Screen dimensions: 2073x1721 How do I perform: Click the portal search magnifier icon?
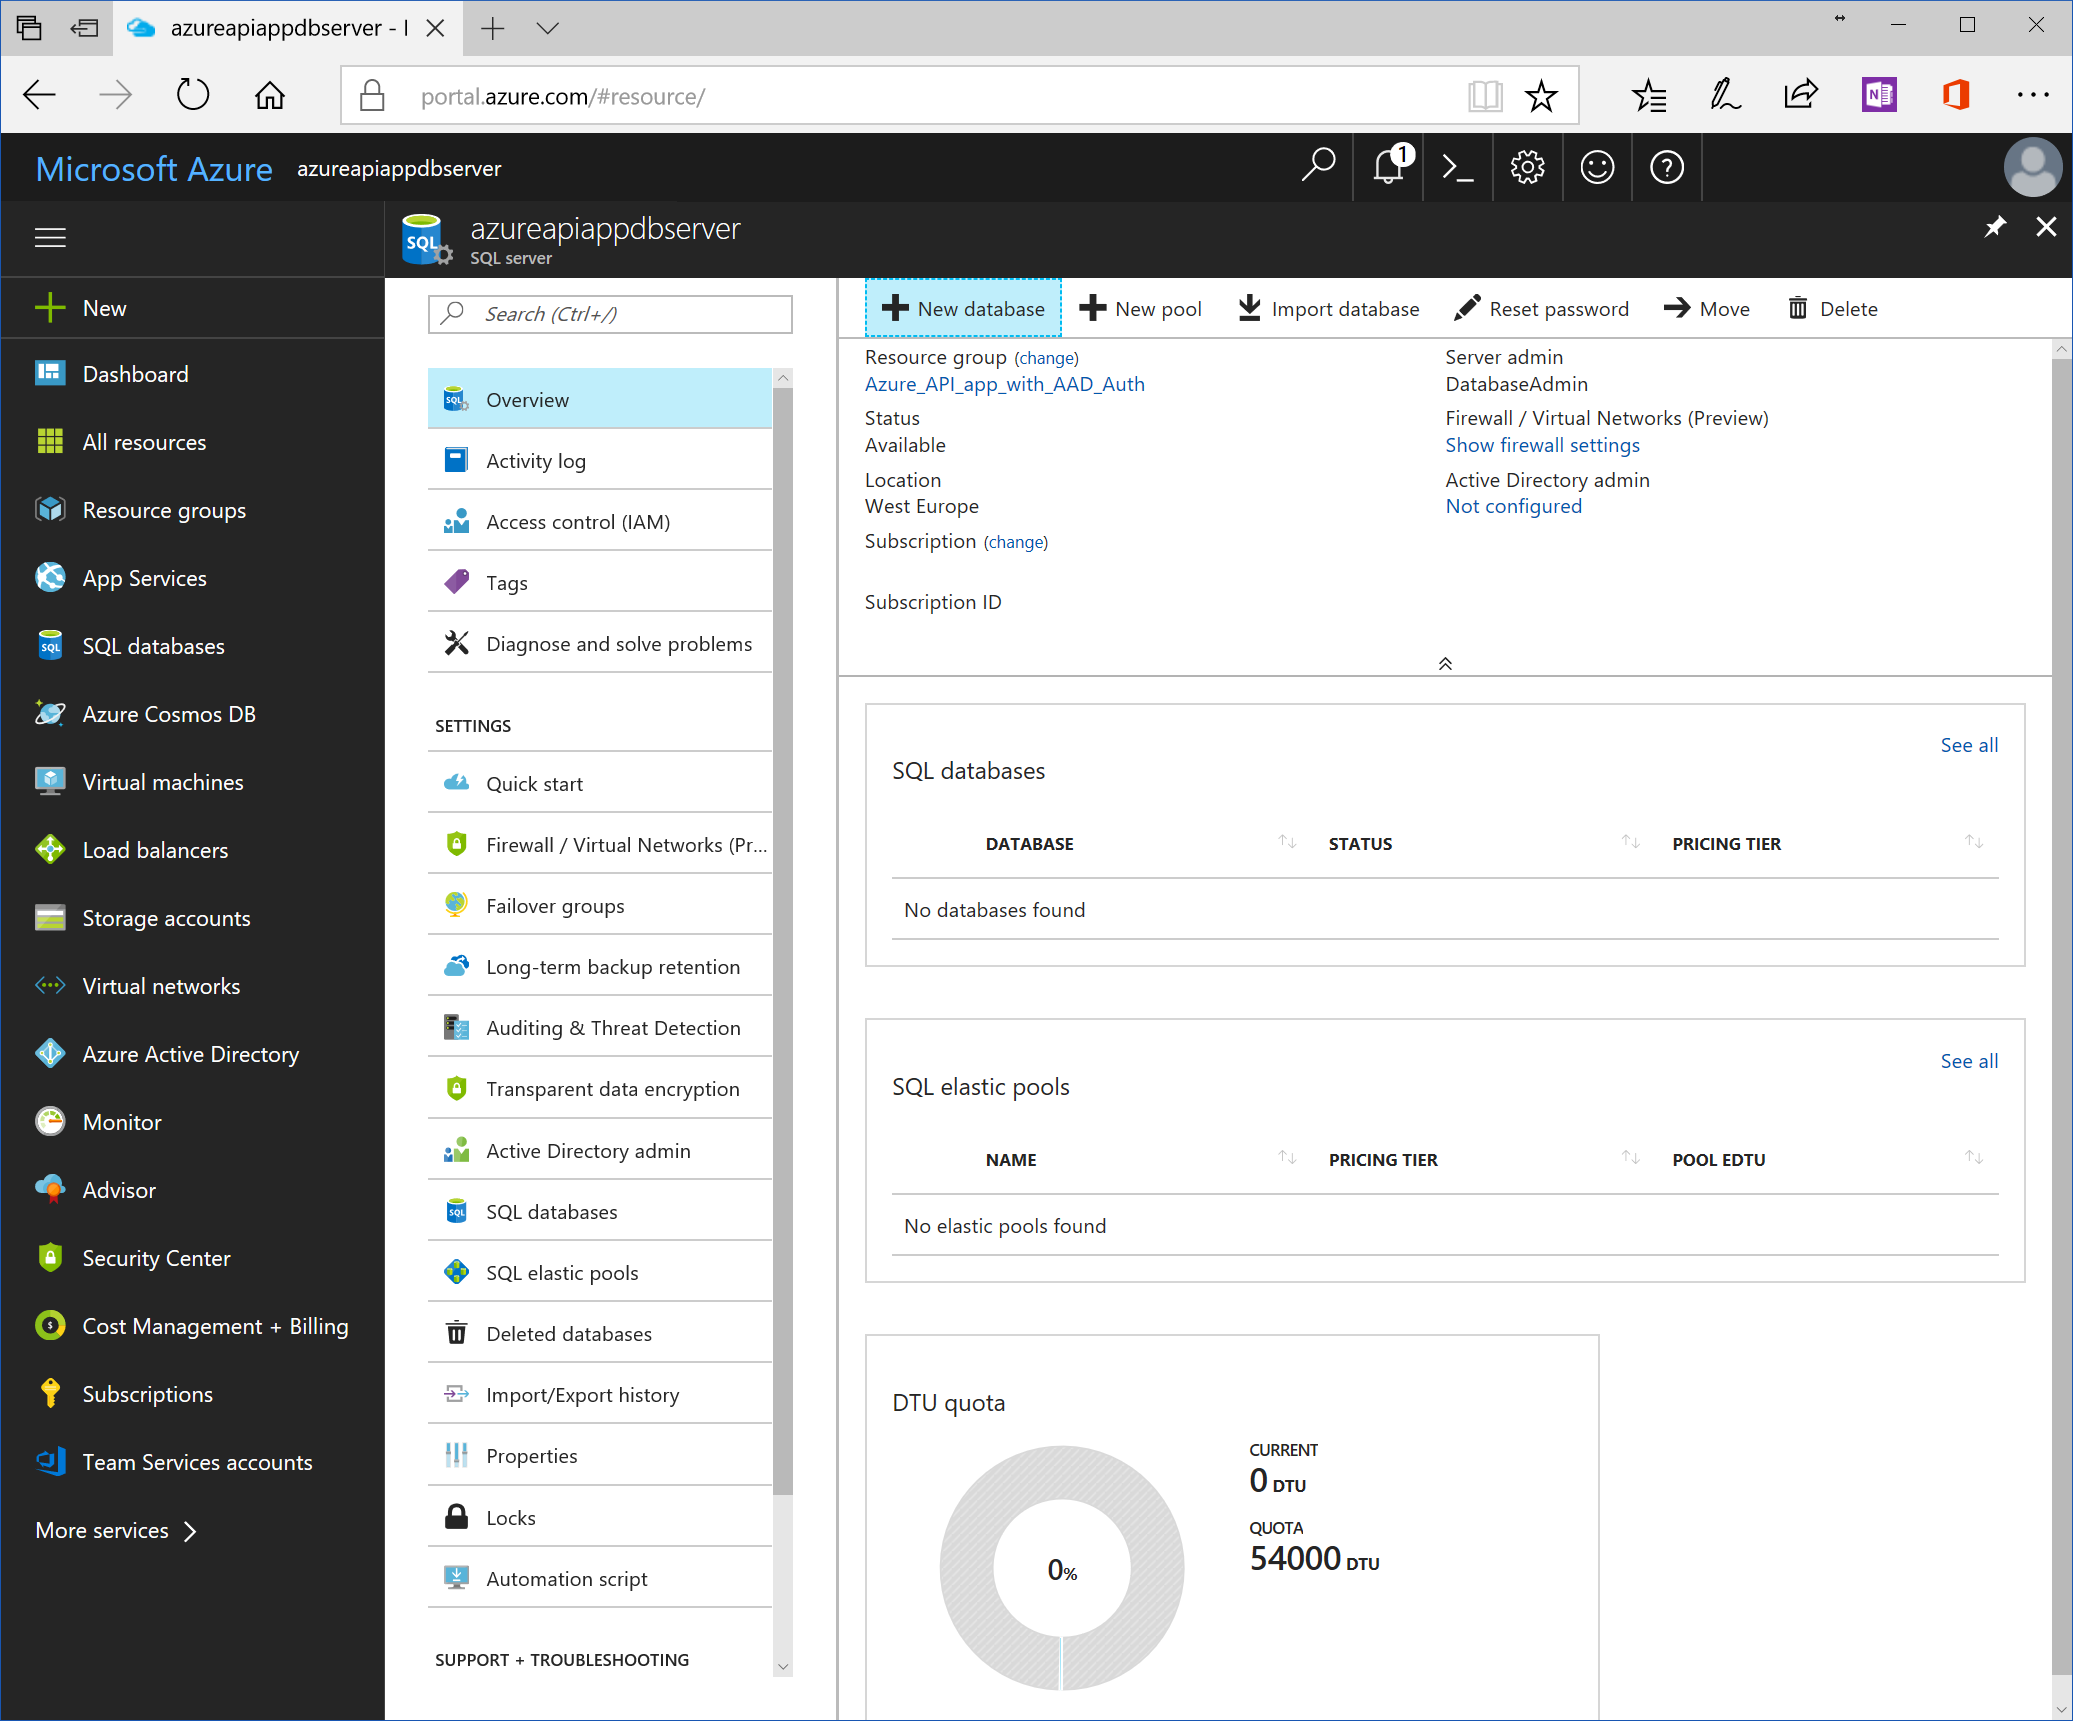point(1318,166)
